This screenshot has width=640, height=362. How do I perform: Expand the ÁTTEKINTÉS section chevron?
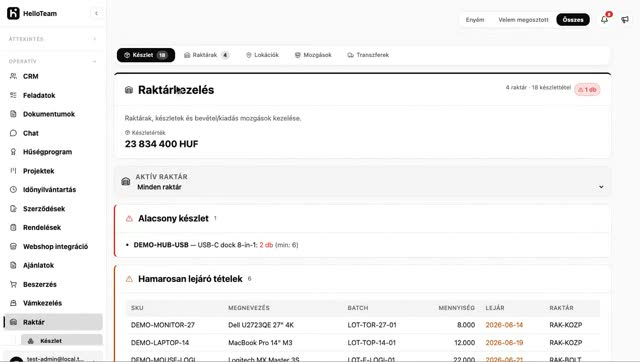[x=95, y=39]
